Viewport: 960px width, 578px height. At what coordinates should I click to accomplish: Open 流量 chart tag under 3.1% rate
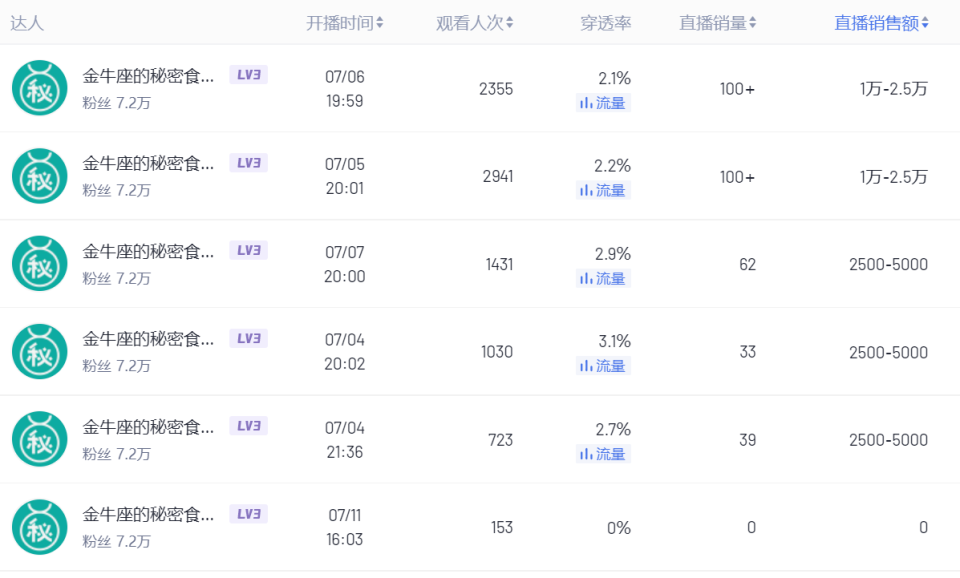(x=603, y=366)
